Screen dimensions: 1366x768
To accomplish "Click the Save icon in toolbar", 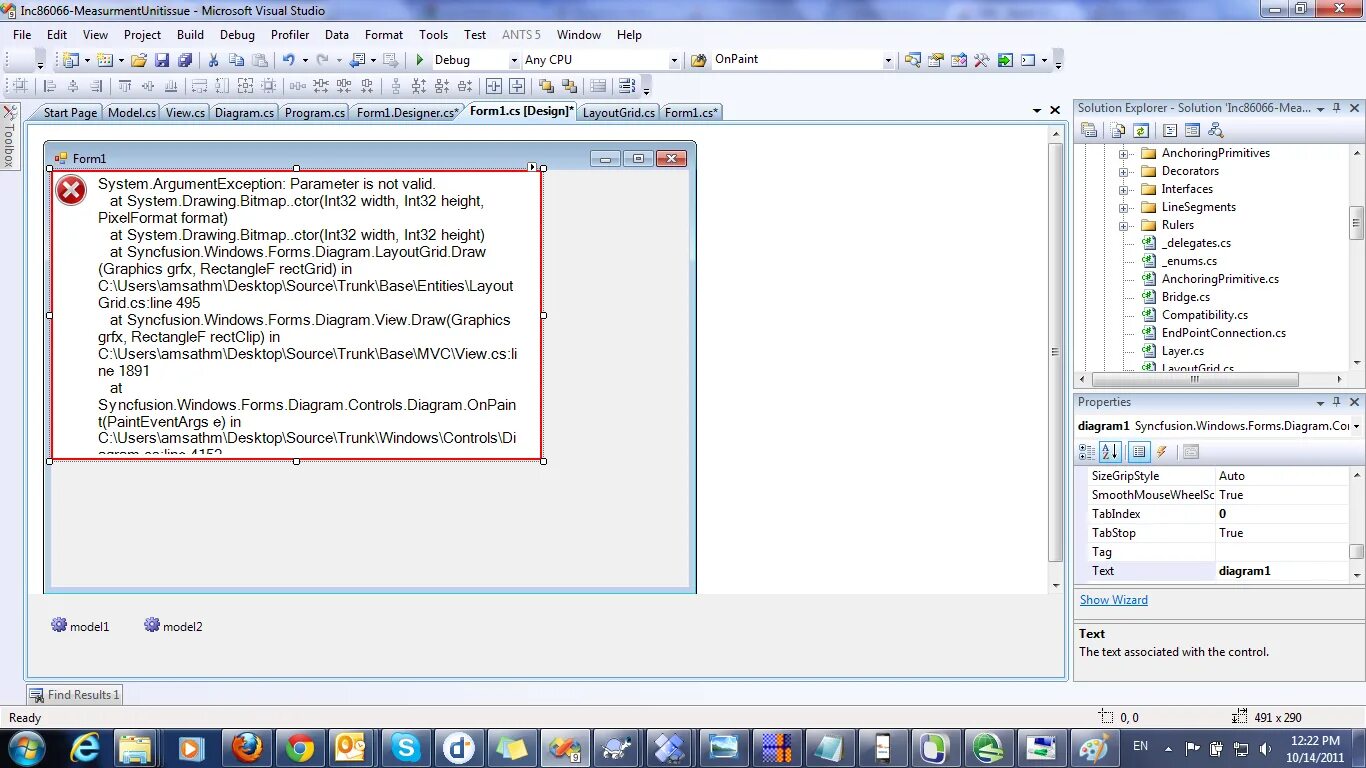I will (x=162, y=60).
